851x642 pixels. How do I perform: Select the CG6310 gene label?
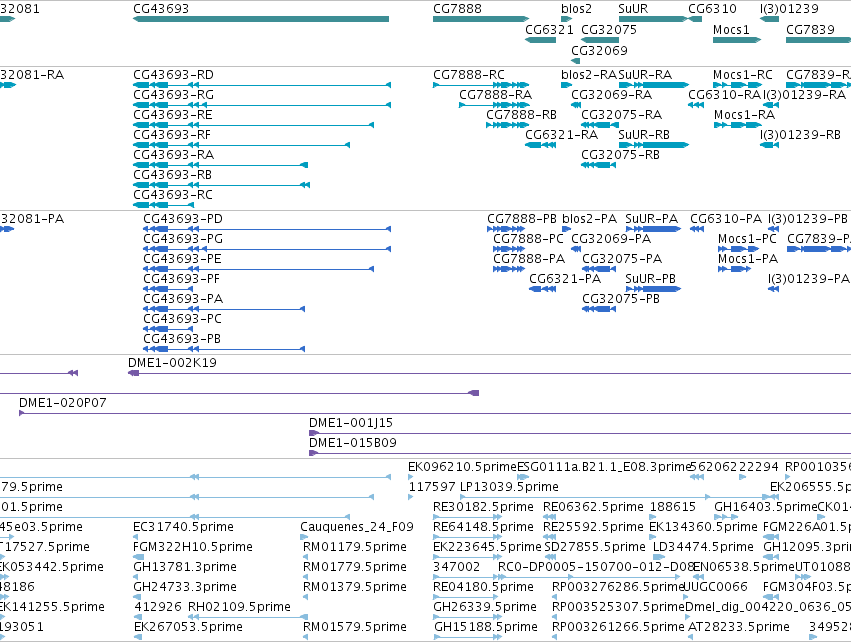[x=712, y=9]
